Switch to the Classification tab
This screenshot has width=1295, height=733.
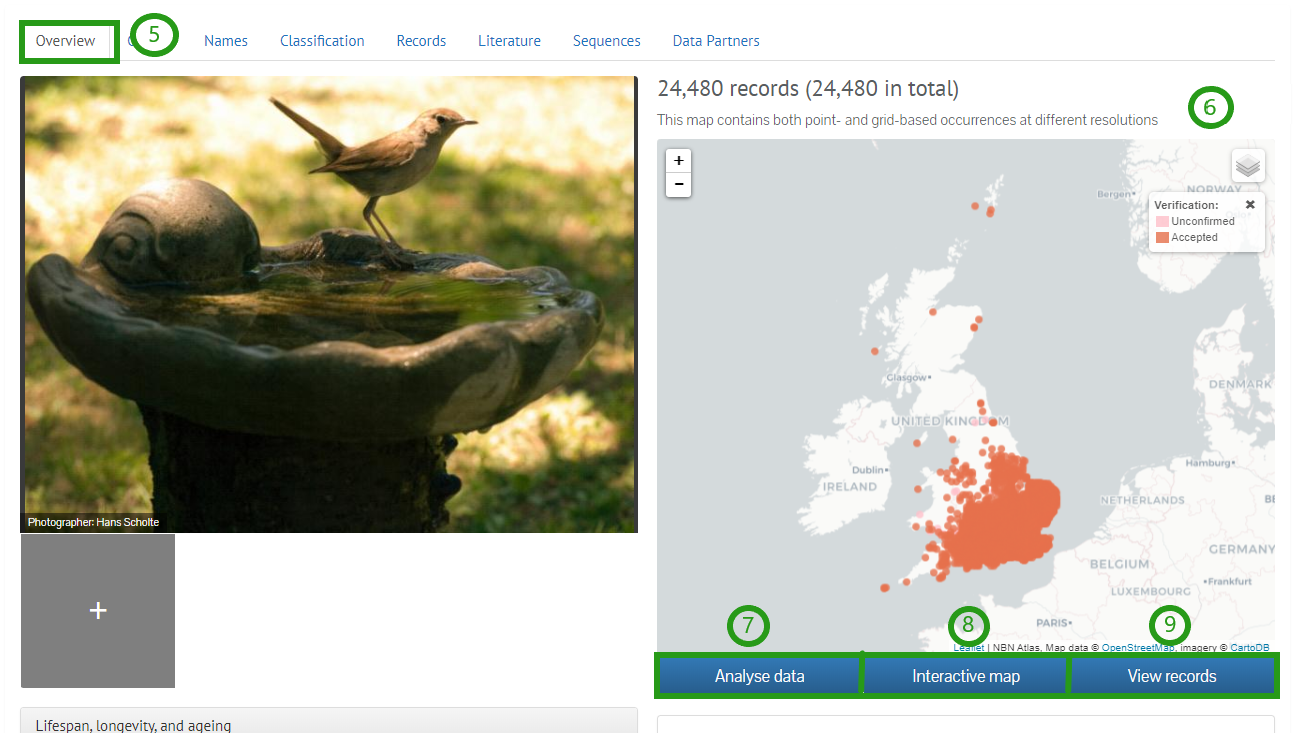click(322, 41)
